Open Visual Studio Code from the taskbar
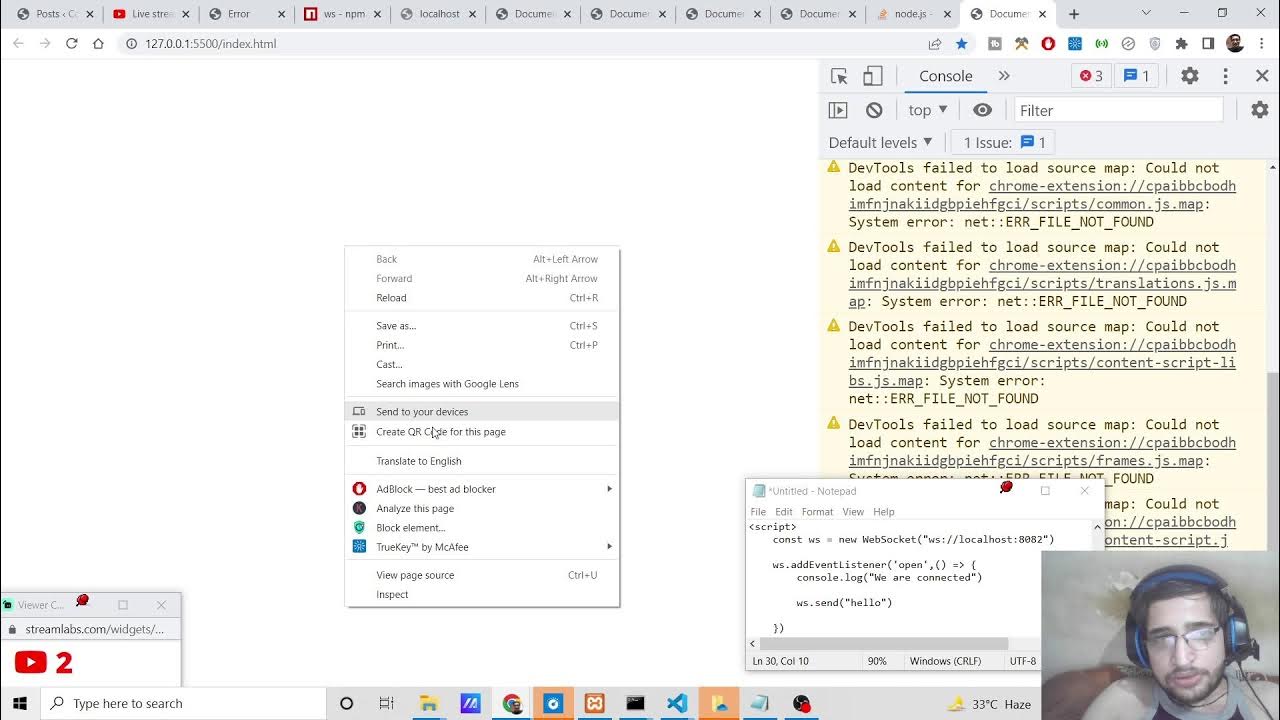The width and height of the screenshot is (1280, 720). tap(677, 703)
